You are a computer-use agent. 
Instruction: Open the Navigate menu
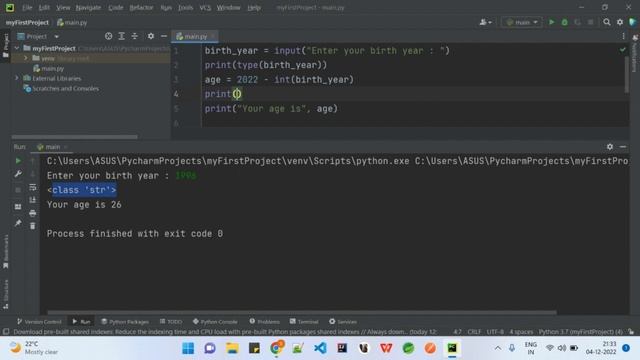(x=88, y=7)
